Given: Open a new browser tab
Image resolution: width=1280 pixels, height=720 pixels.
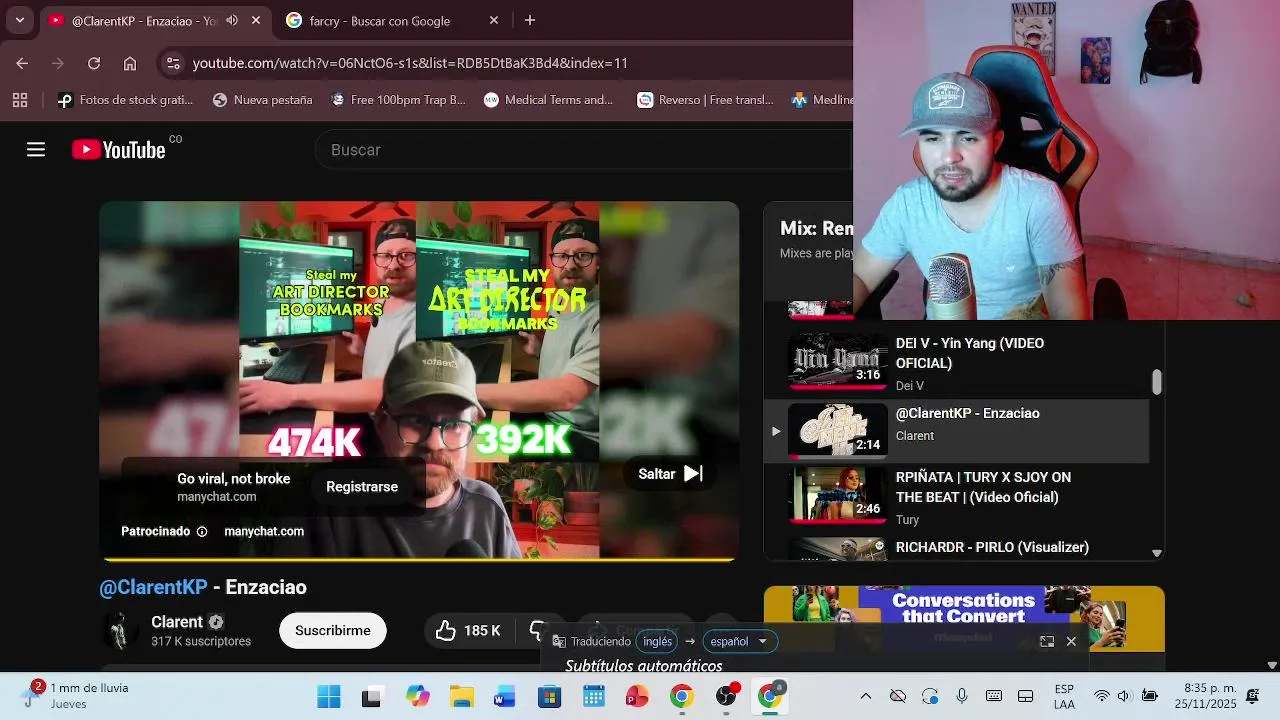Looking at the screenshot, I should (530, 20).
